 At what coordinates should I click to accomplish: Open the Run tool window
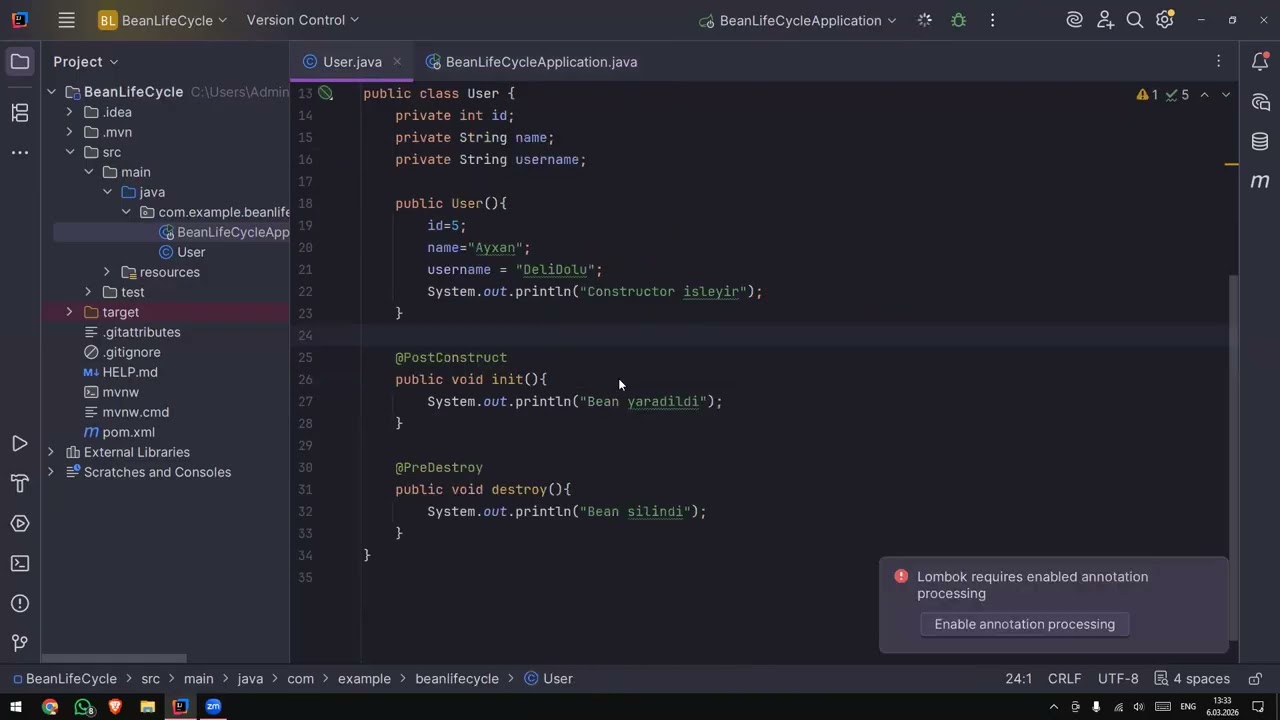pyautogui.click(x=20, y=443)
